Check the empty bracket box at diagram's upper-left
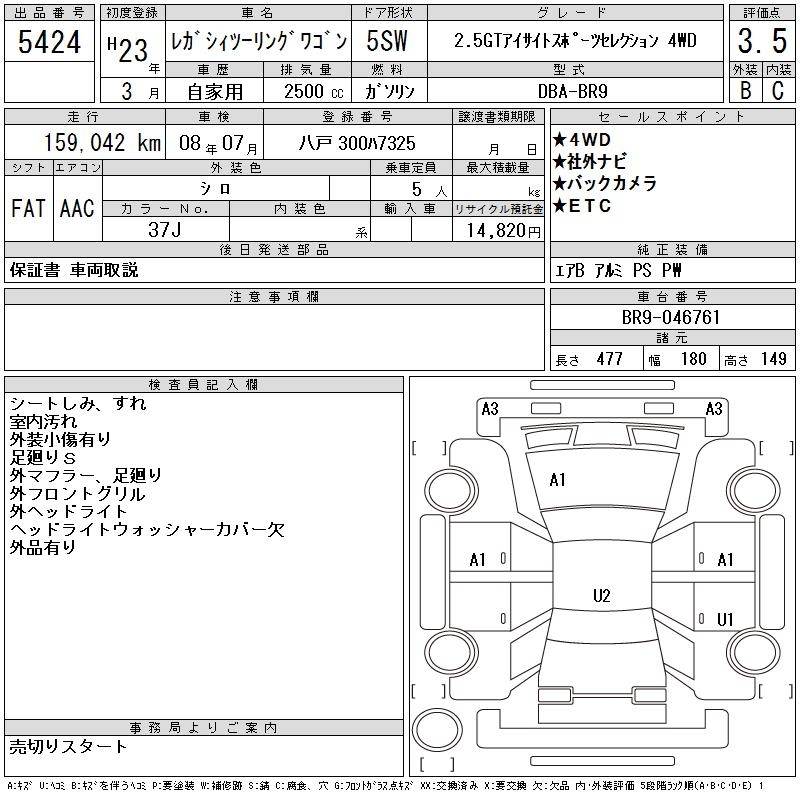The width and height of the screenshot is (800, 800). pos(429,447)
